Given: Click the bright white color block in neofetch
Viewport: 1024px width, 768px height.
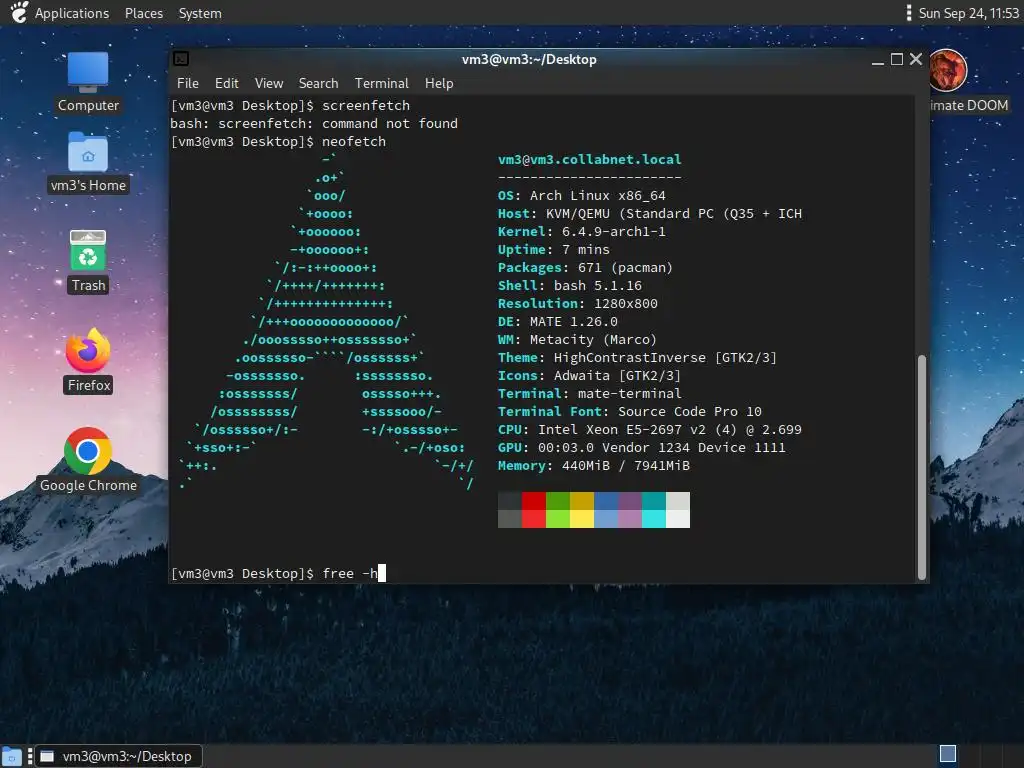Looking at the screenshot, I should (x=677, y=519).
